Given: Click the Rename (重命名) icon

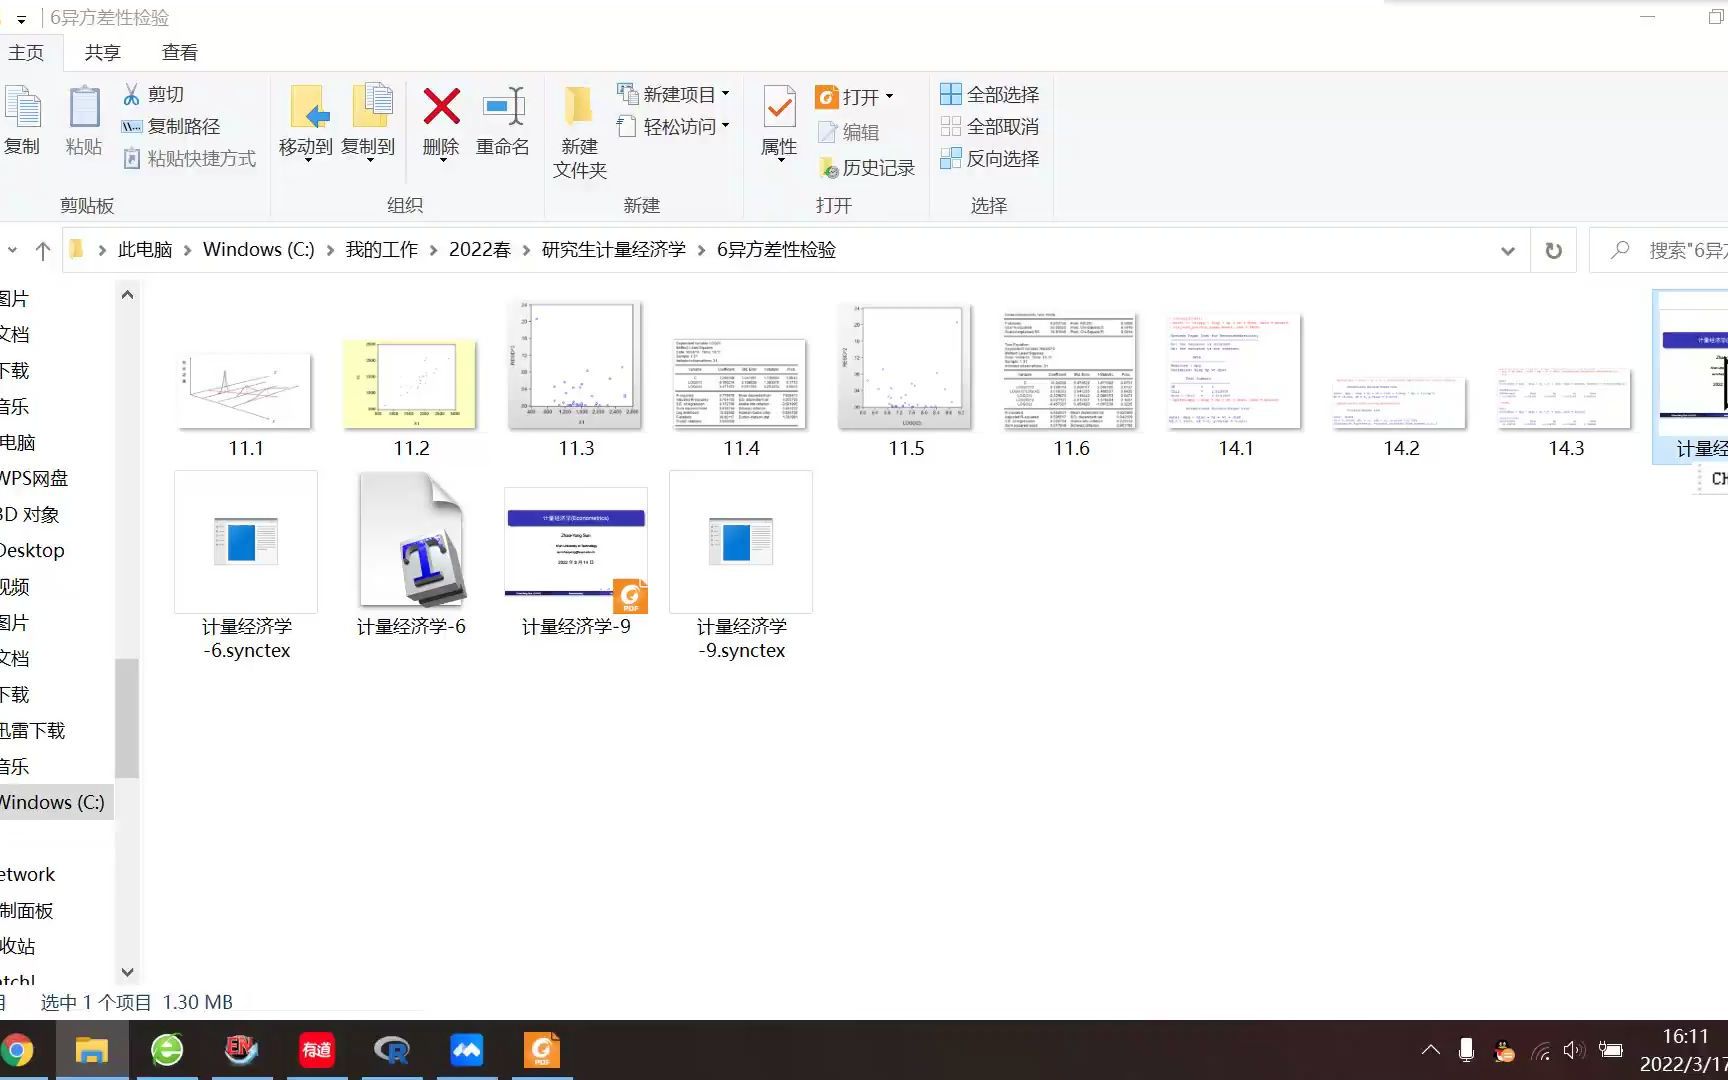Looking at the screenshot, I should pos(503,106).
